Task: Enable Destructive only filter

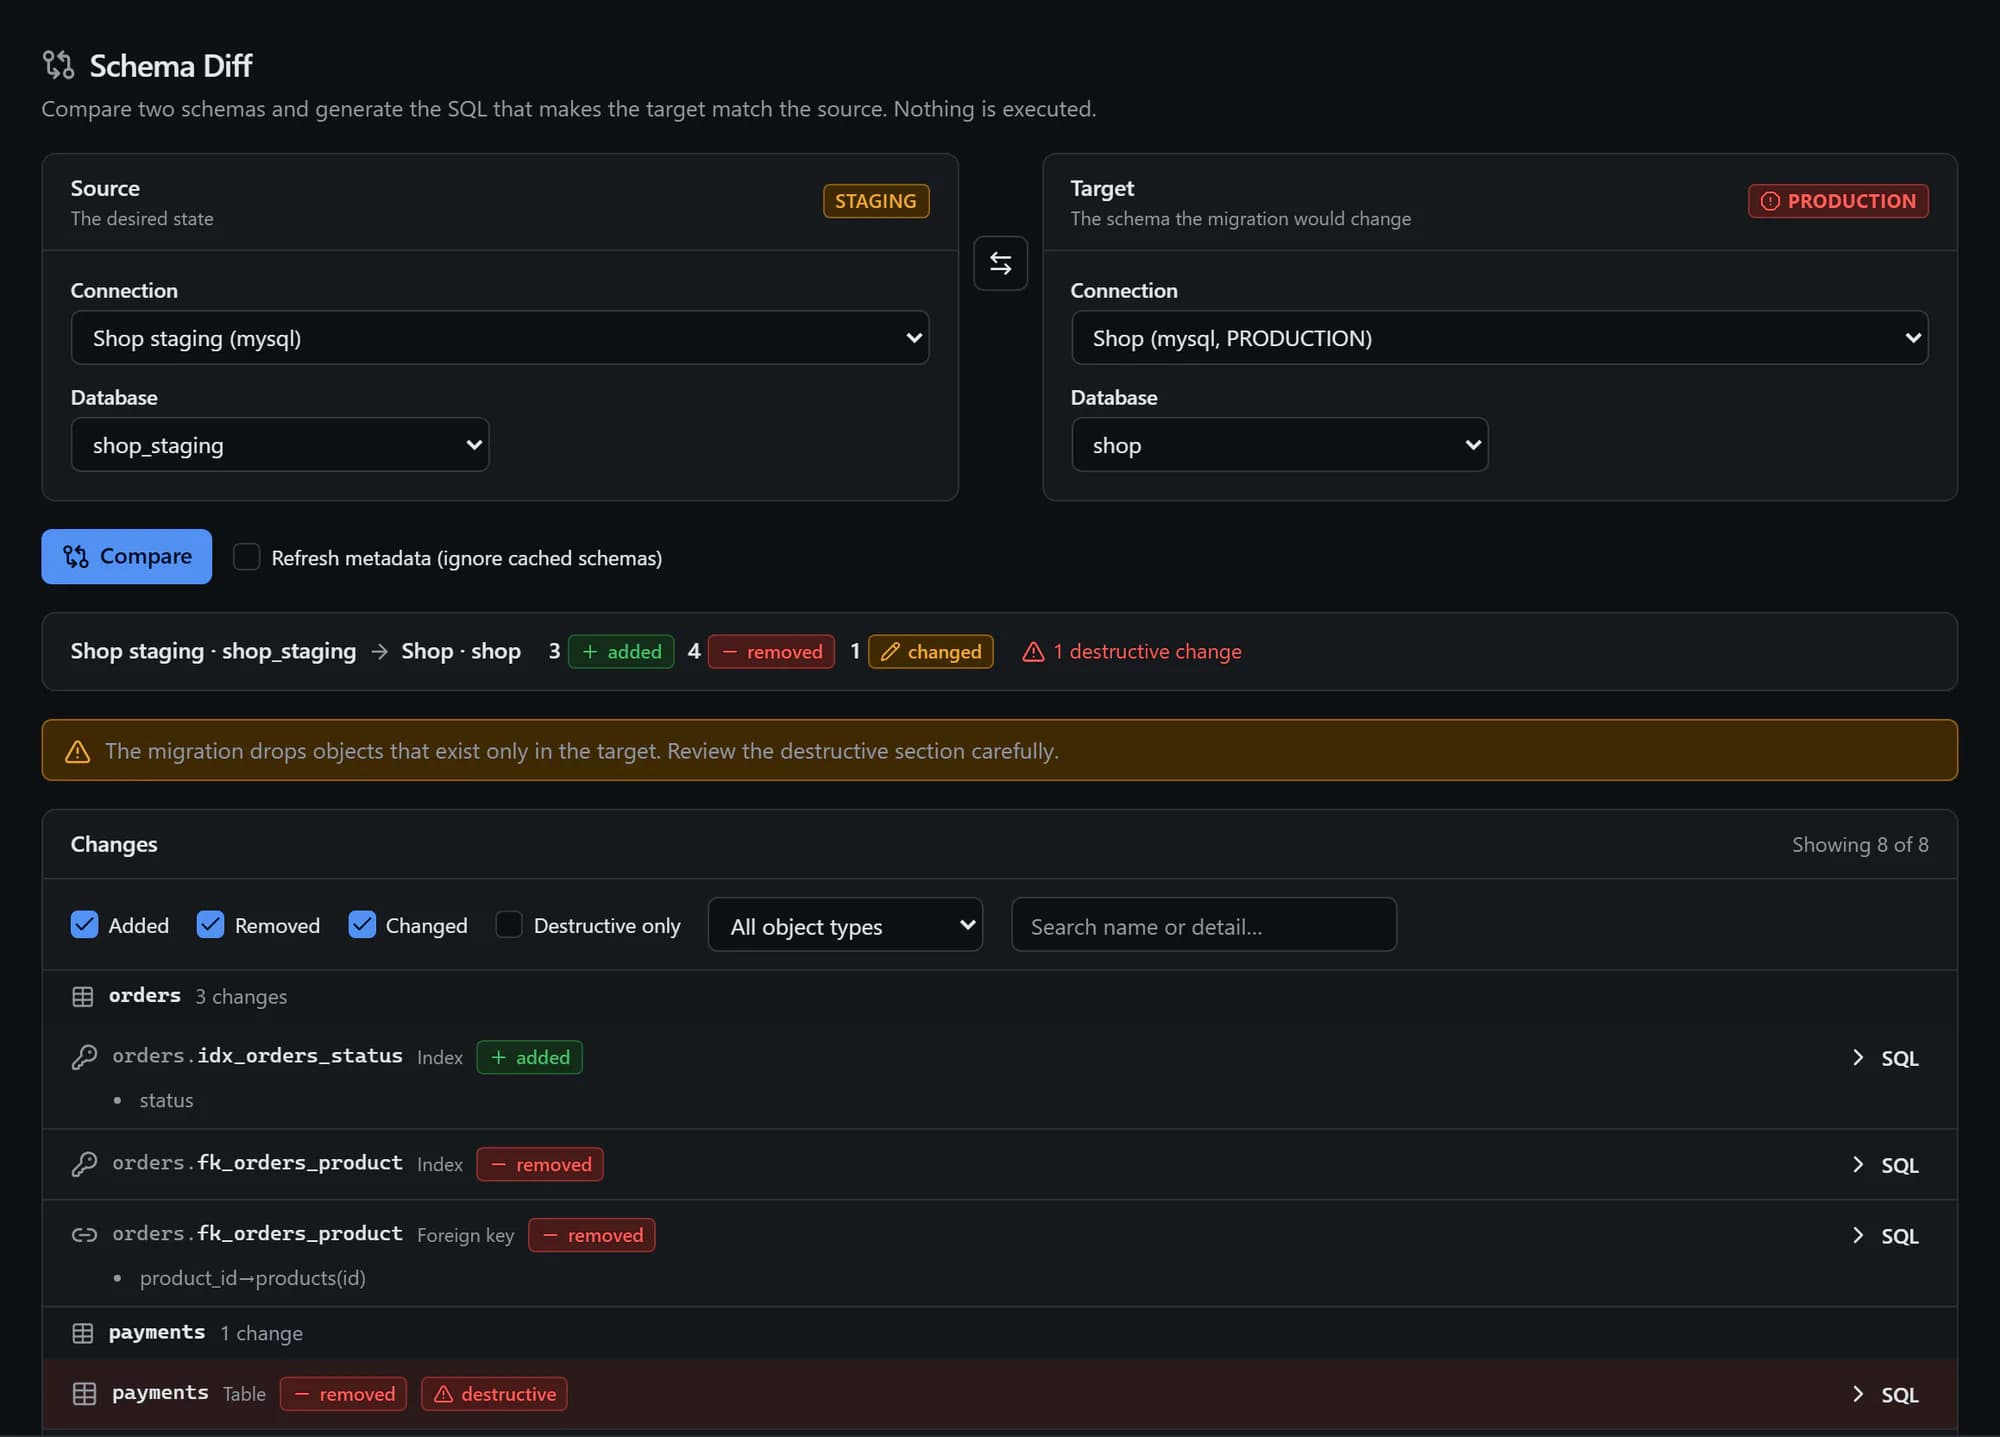Action: [x=509, y=925]
